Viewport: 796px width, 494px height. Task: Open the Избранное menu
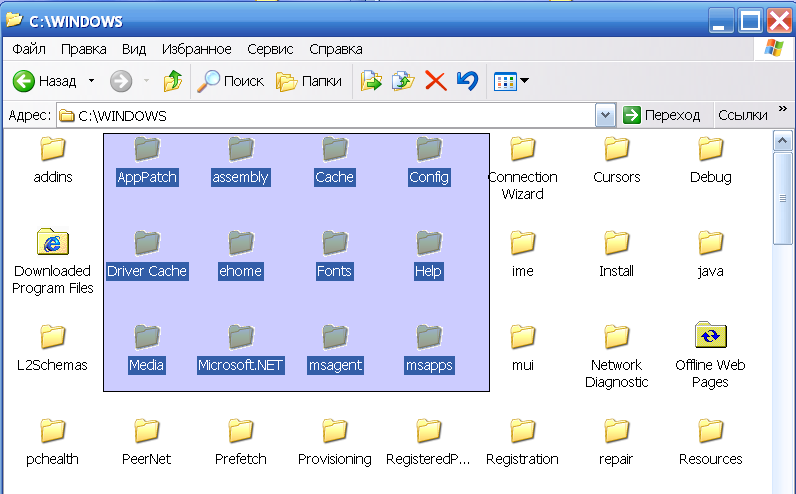196,49
